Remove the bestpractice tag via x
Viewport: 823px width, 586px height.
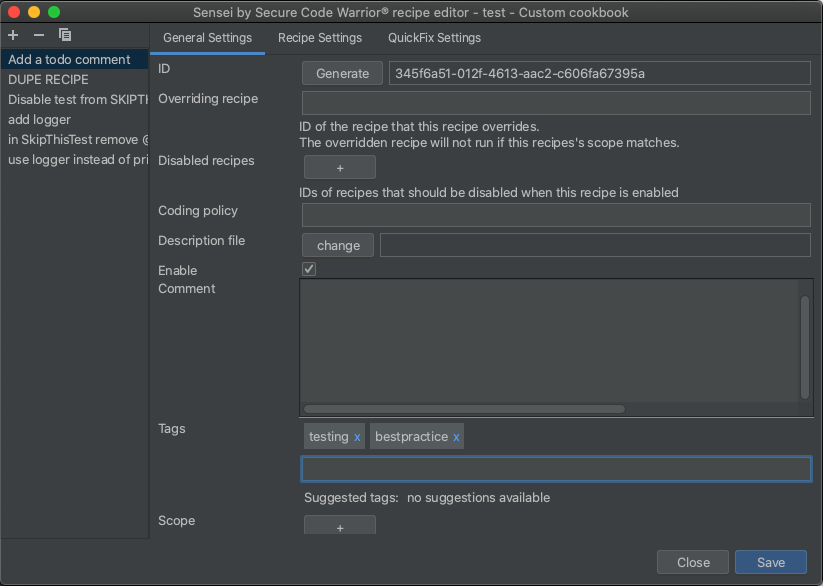pos(456,437)
